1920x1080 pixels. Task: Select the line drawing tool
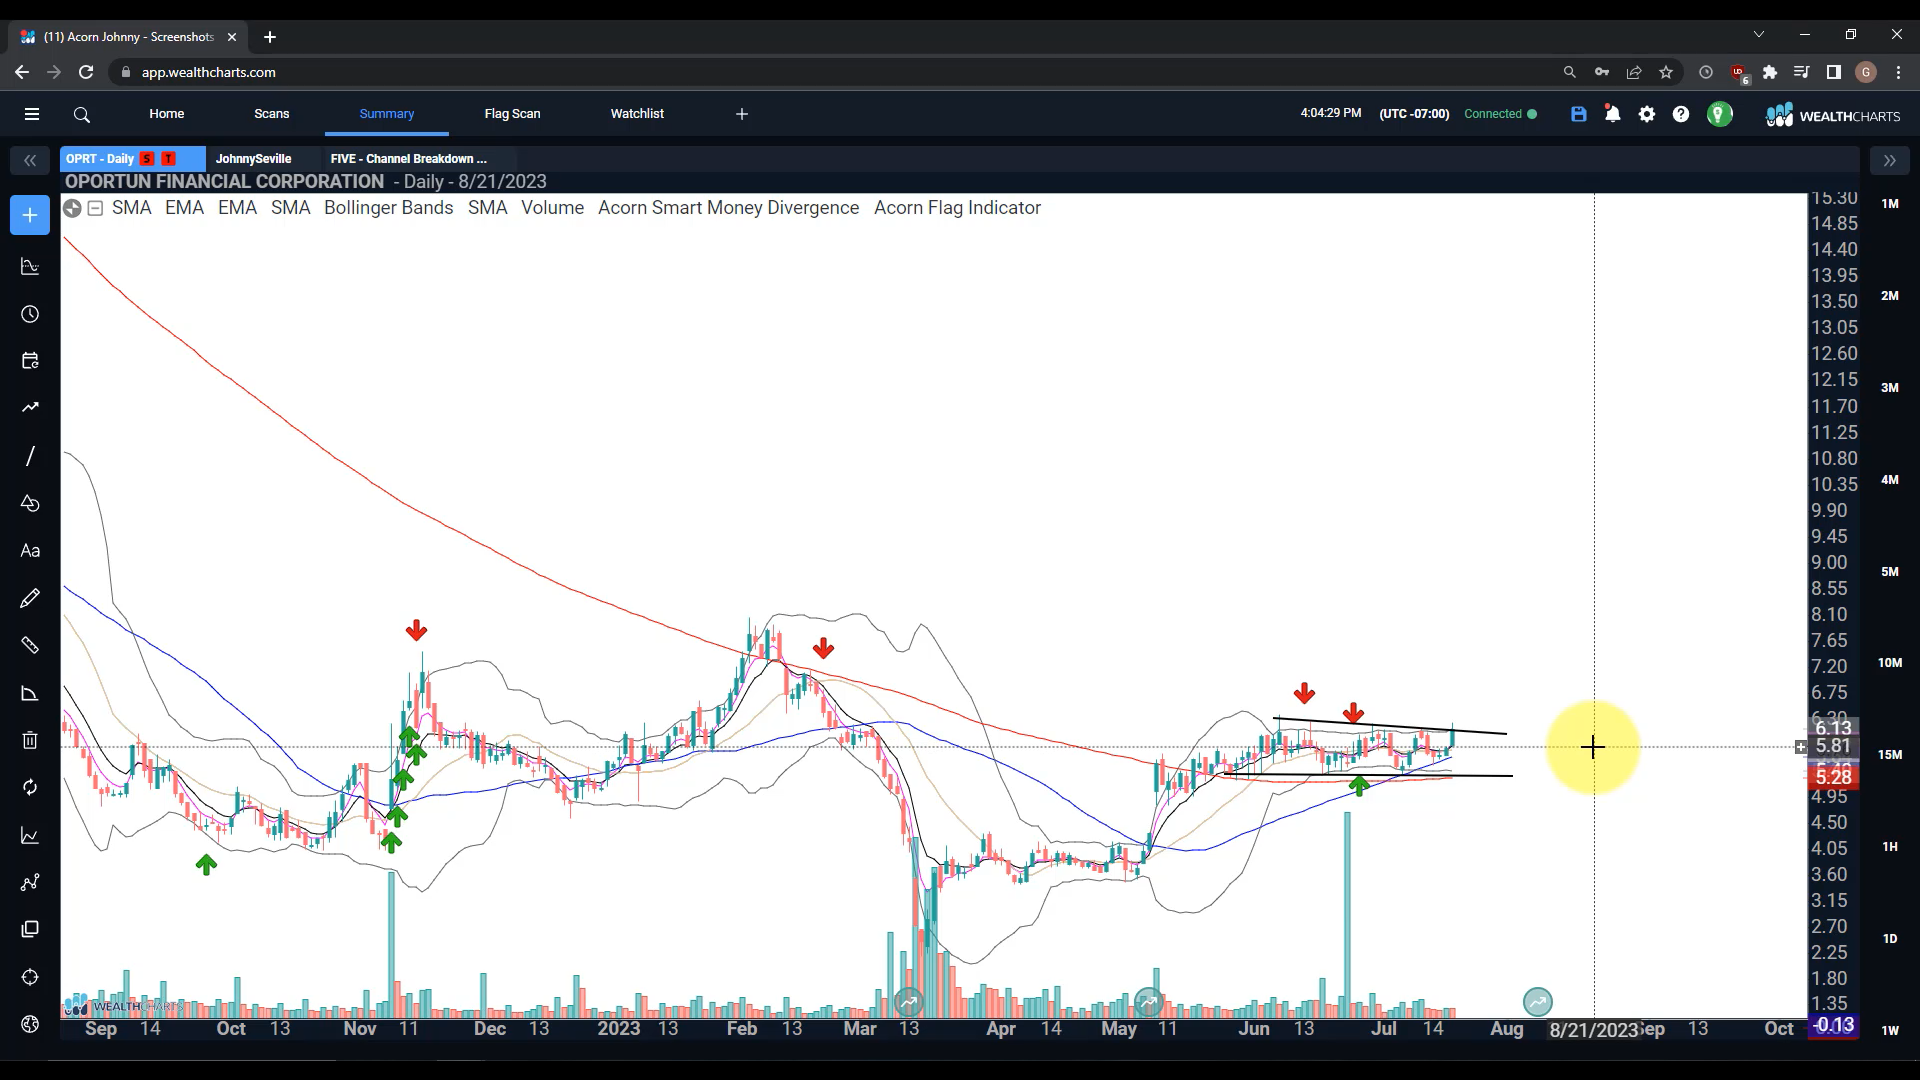(x=30, y=456)
